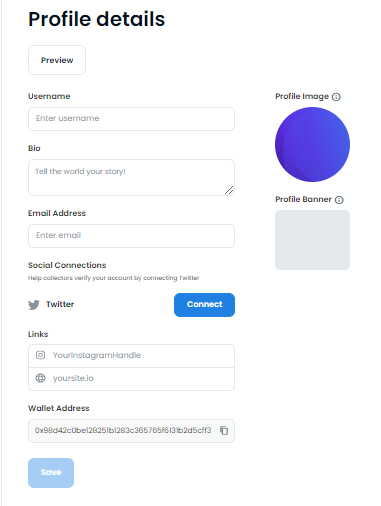Click the Save button
This screenshot has height=506, width=381.
point(51,473)
